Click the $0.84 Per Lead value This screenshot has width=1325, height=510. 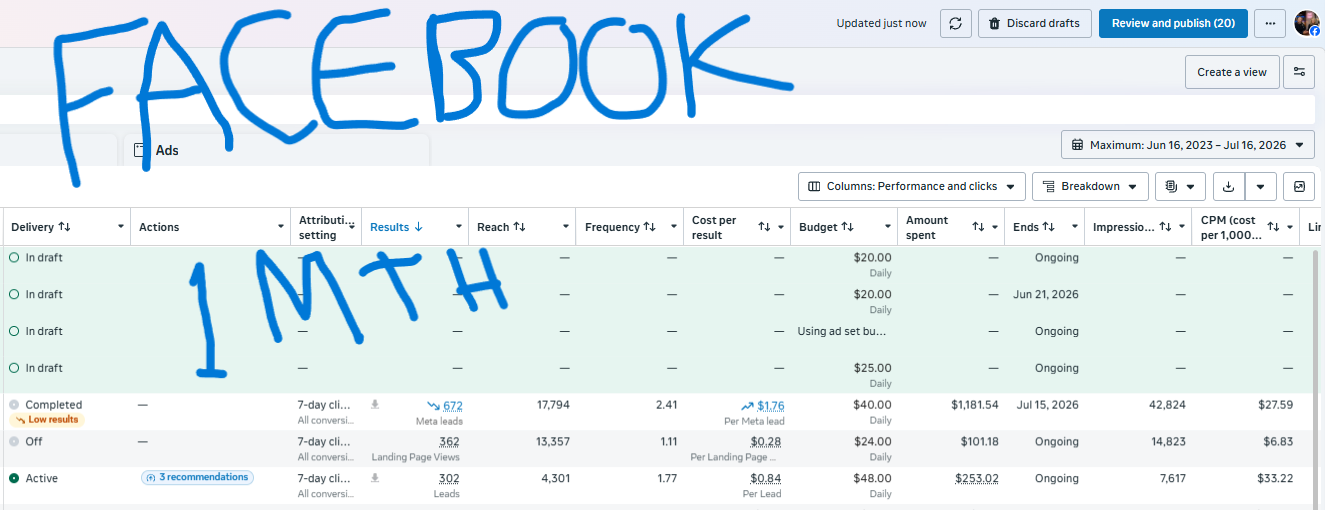[767, 478]
